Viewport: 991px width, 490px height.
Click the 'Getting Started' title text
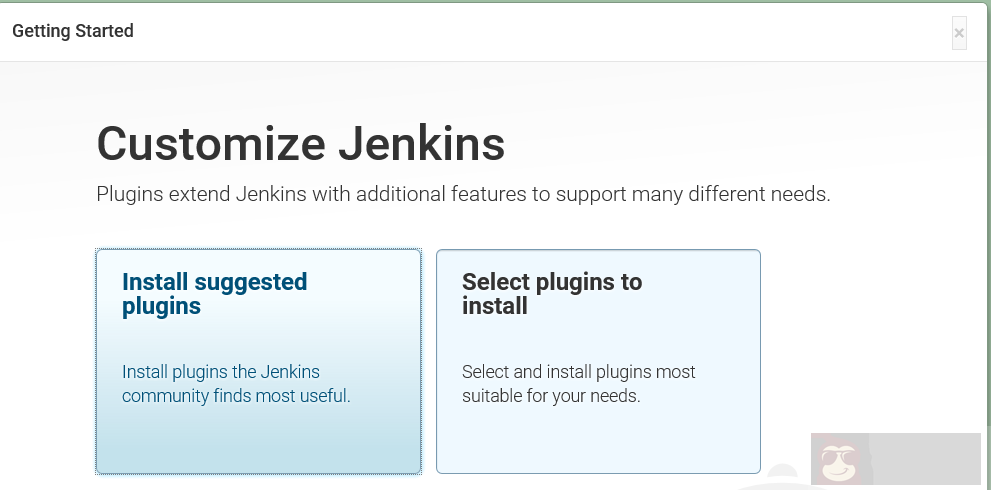tap(73, 31)
